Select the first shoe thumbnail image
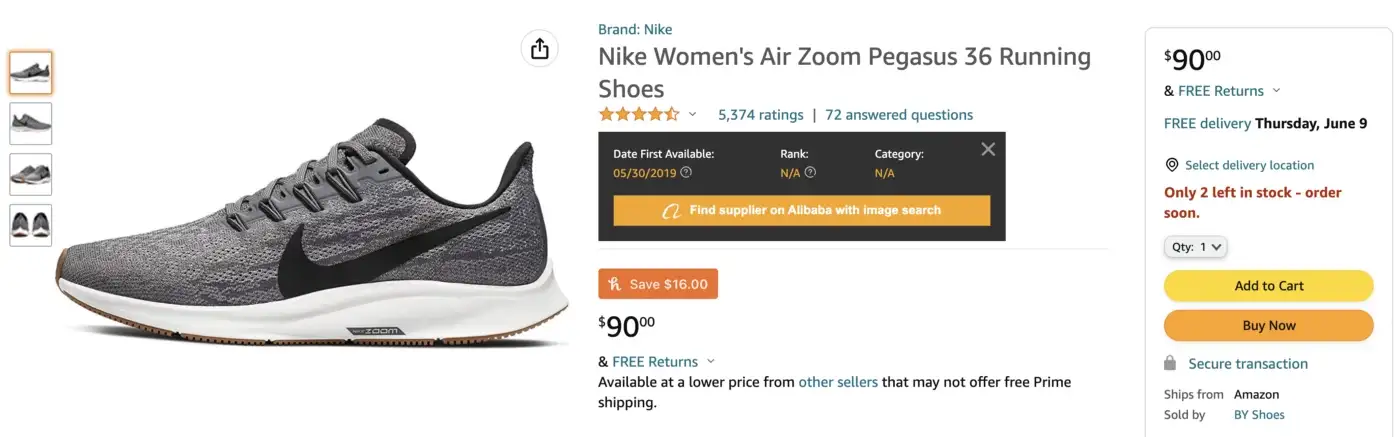Image resolution: width=1400 pixels, height=437 pixels. pos(31,73)
